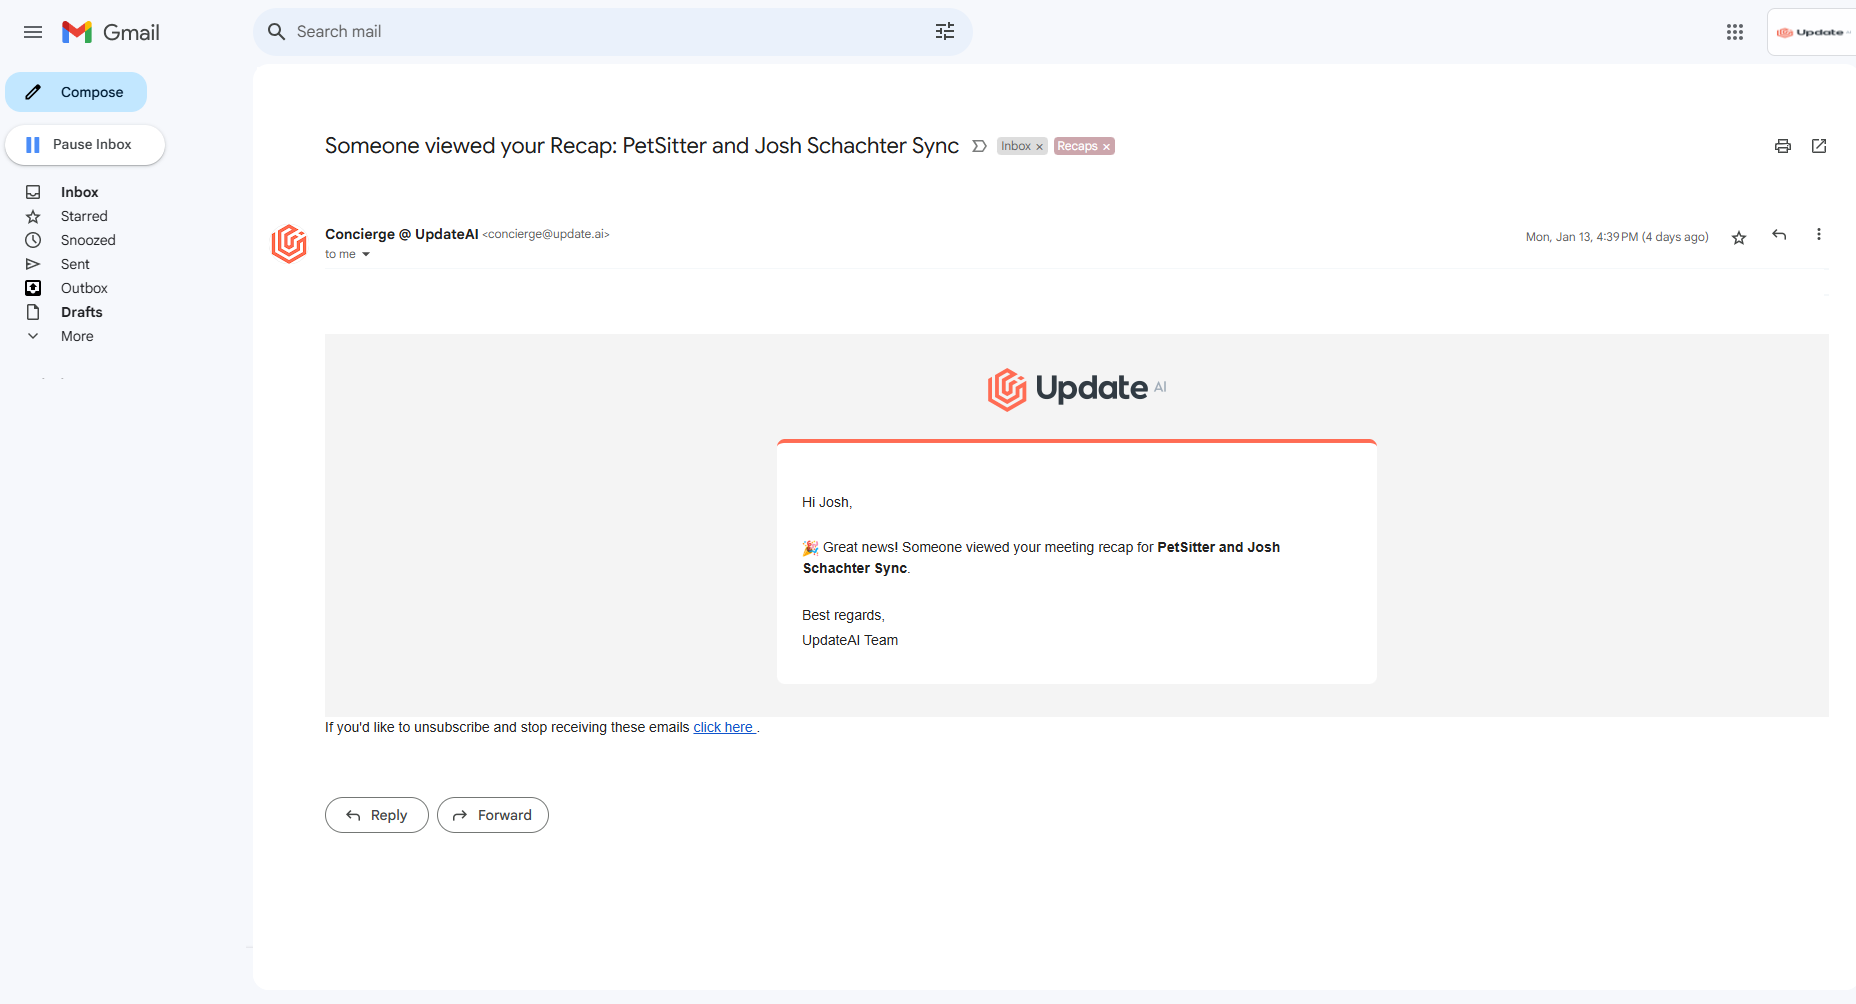Click the Gmail logo
Screen dimensions: 1856x1004
(110, 32)
